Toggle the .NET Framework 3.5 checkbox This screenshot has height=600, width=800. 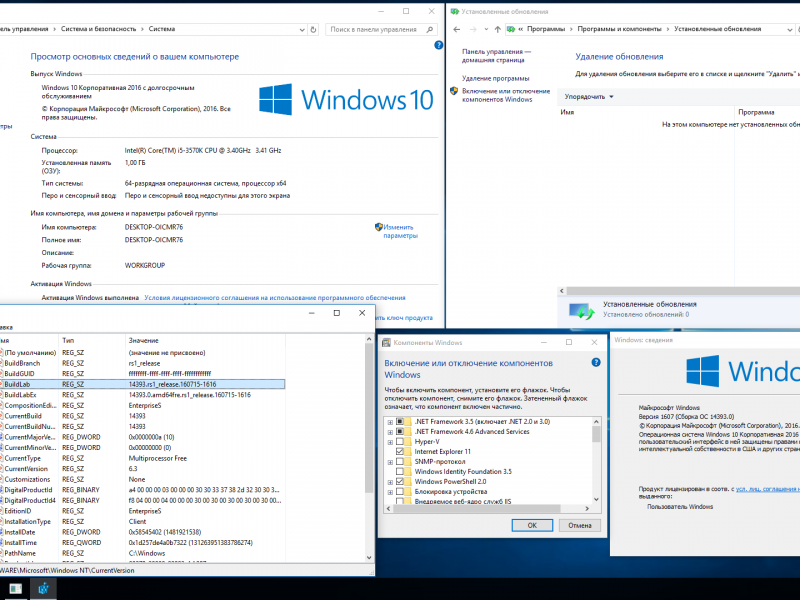(x=400, y=421)
